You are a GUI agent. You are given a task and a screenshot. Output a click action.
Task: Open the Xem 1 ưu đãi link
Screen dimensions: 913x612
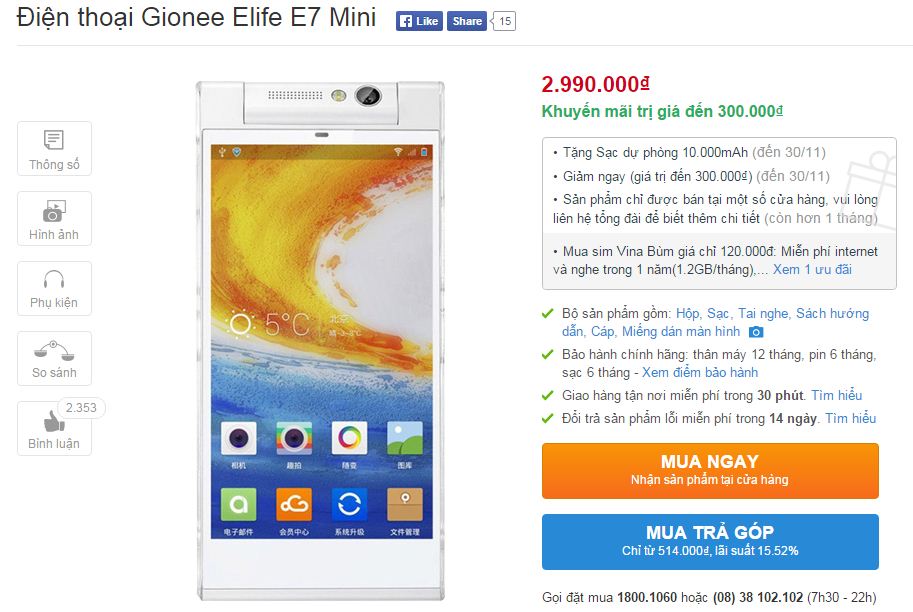[812, 270]
